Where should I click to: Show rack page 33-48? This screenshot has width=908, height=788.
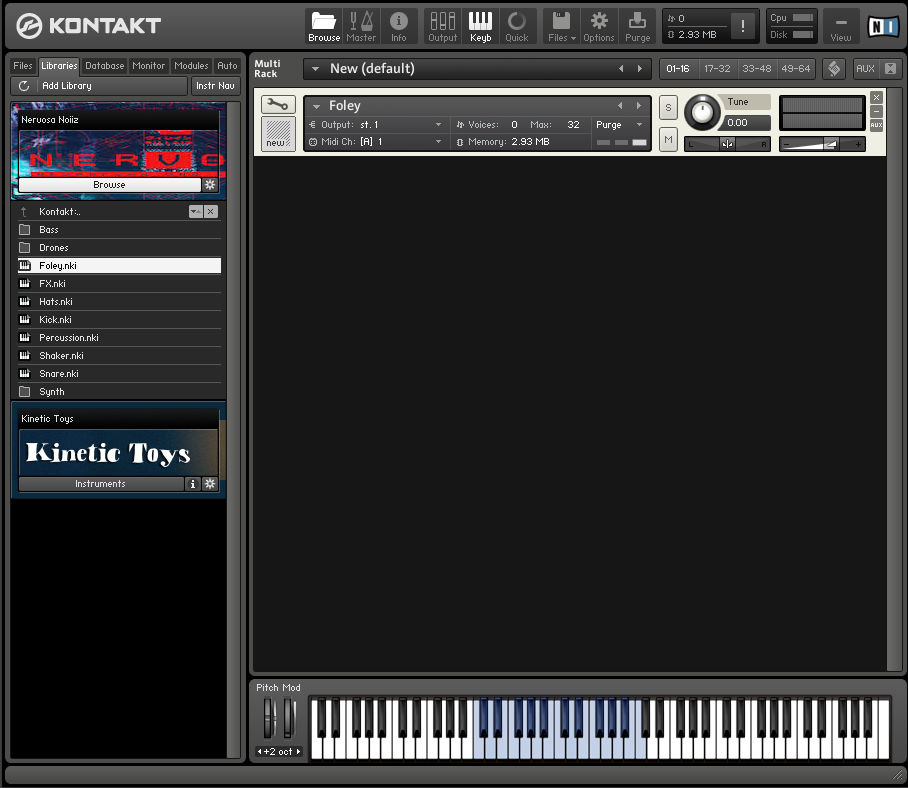[756, 68]
